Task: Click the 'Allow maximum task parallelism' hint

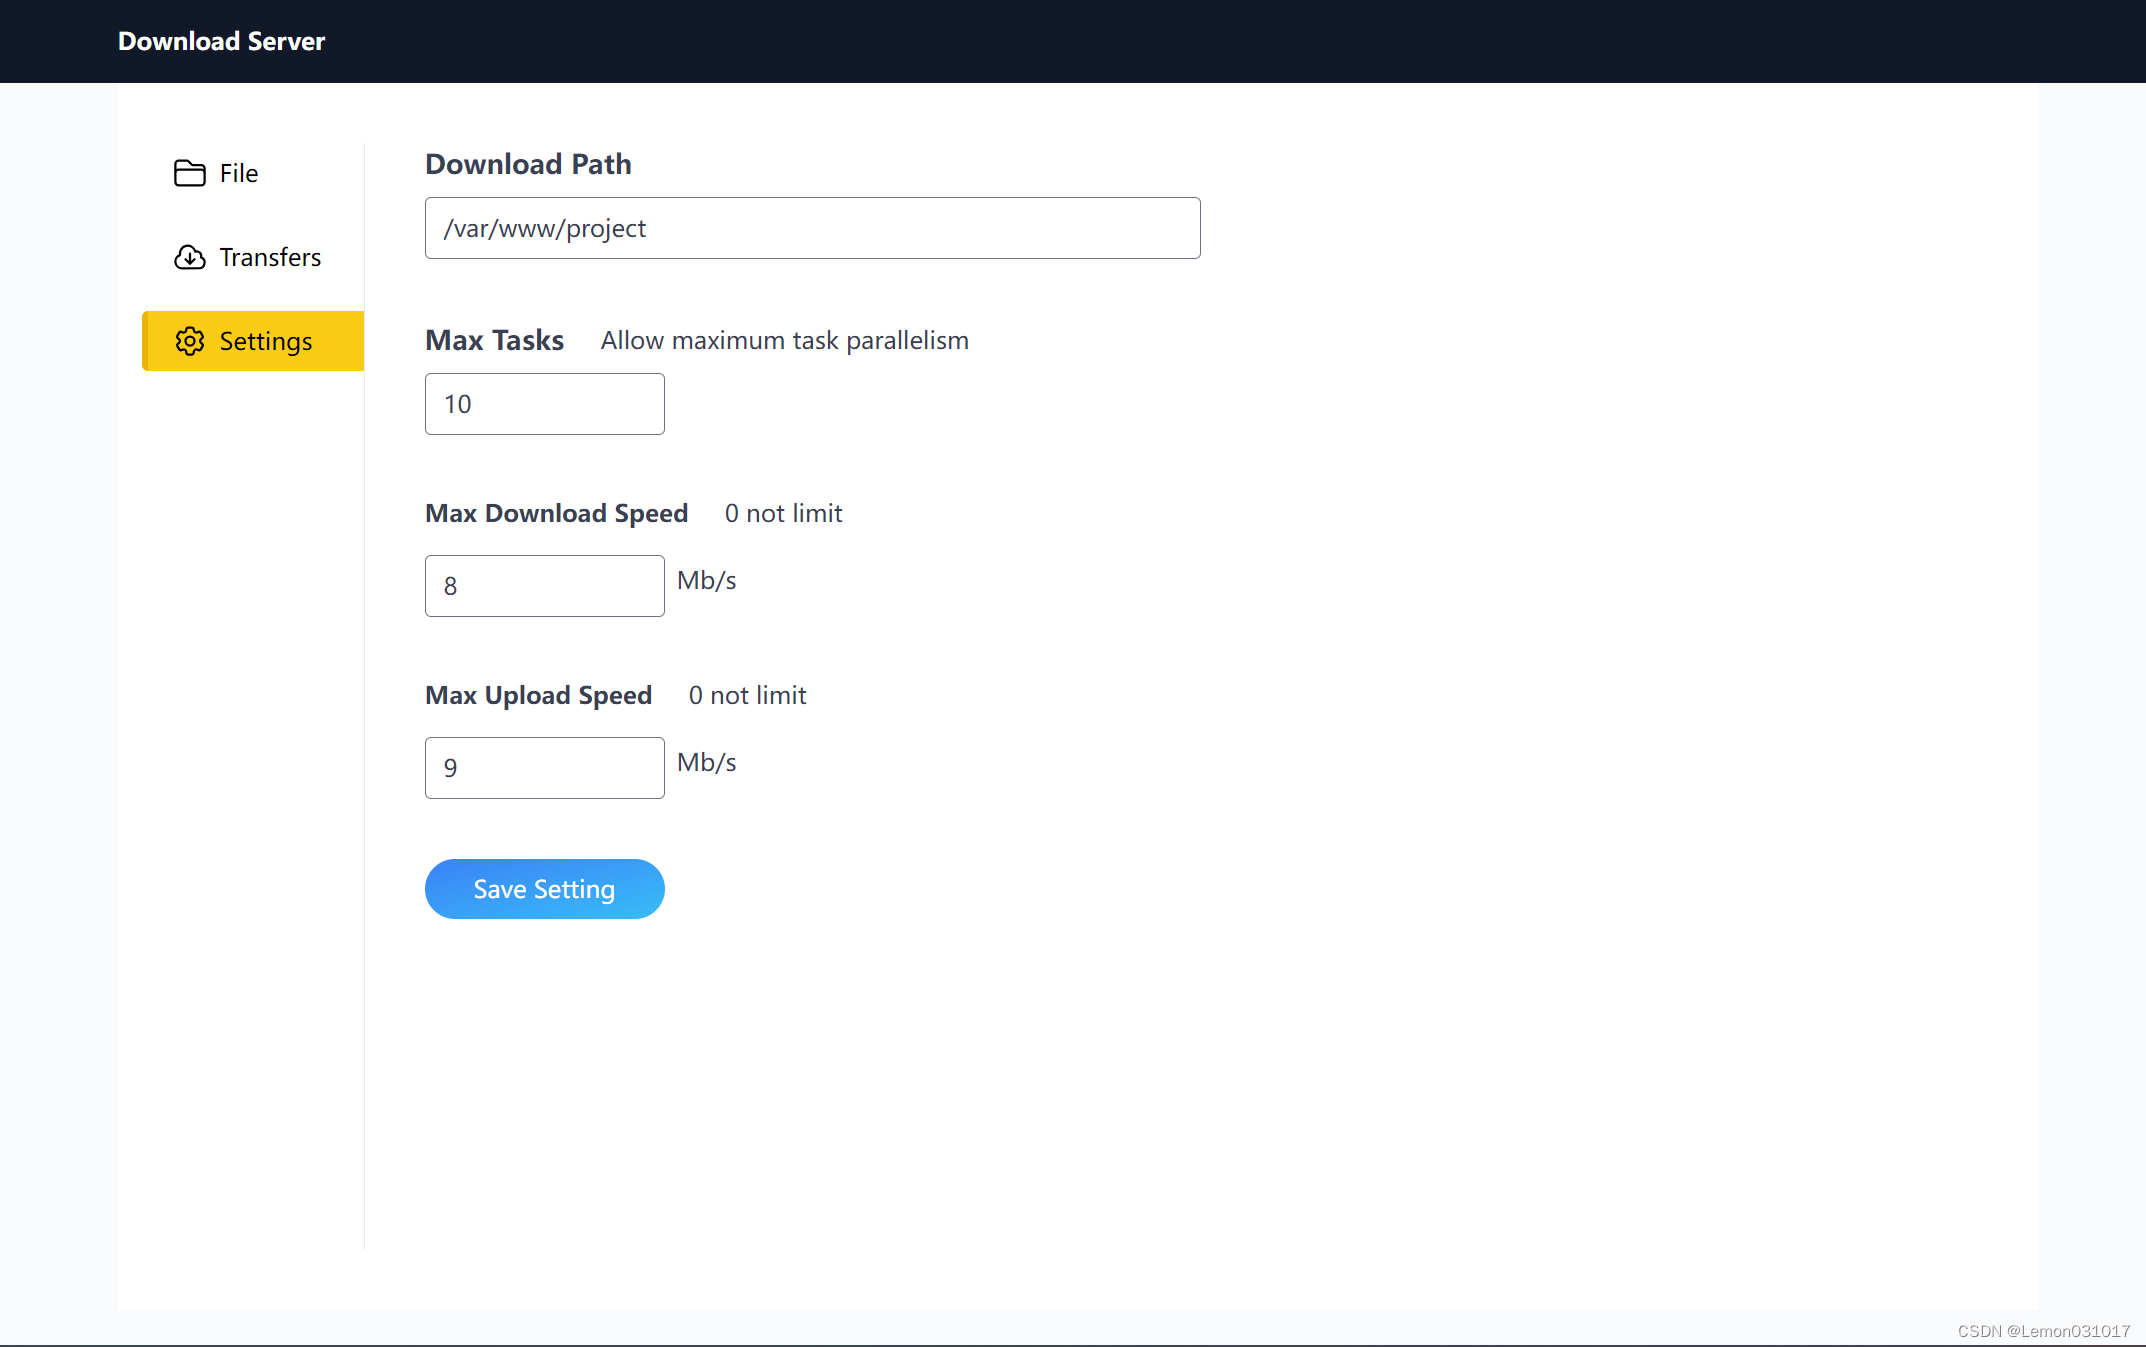Action: click(x=784, y=340)
